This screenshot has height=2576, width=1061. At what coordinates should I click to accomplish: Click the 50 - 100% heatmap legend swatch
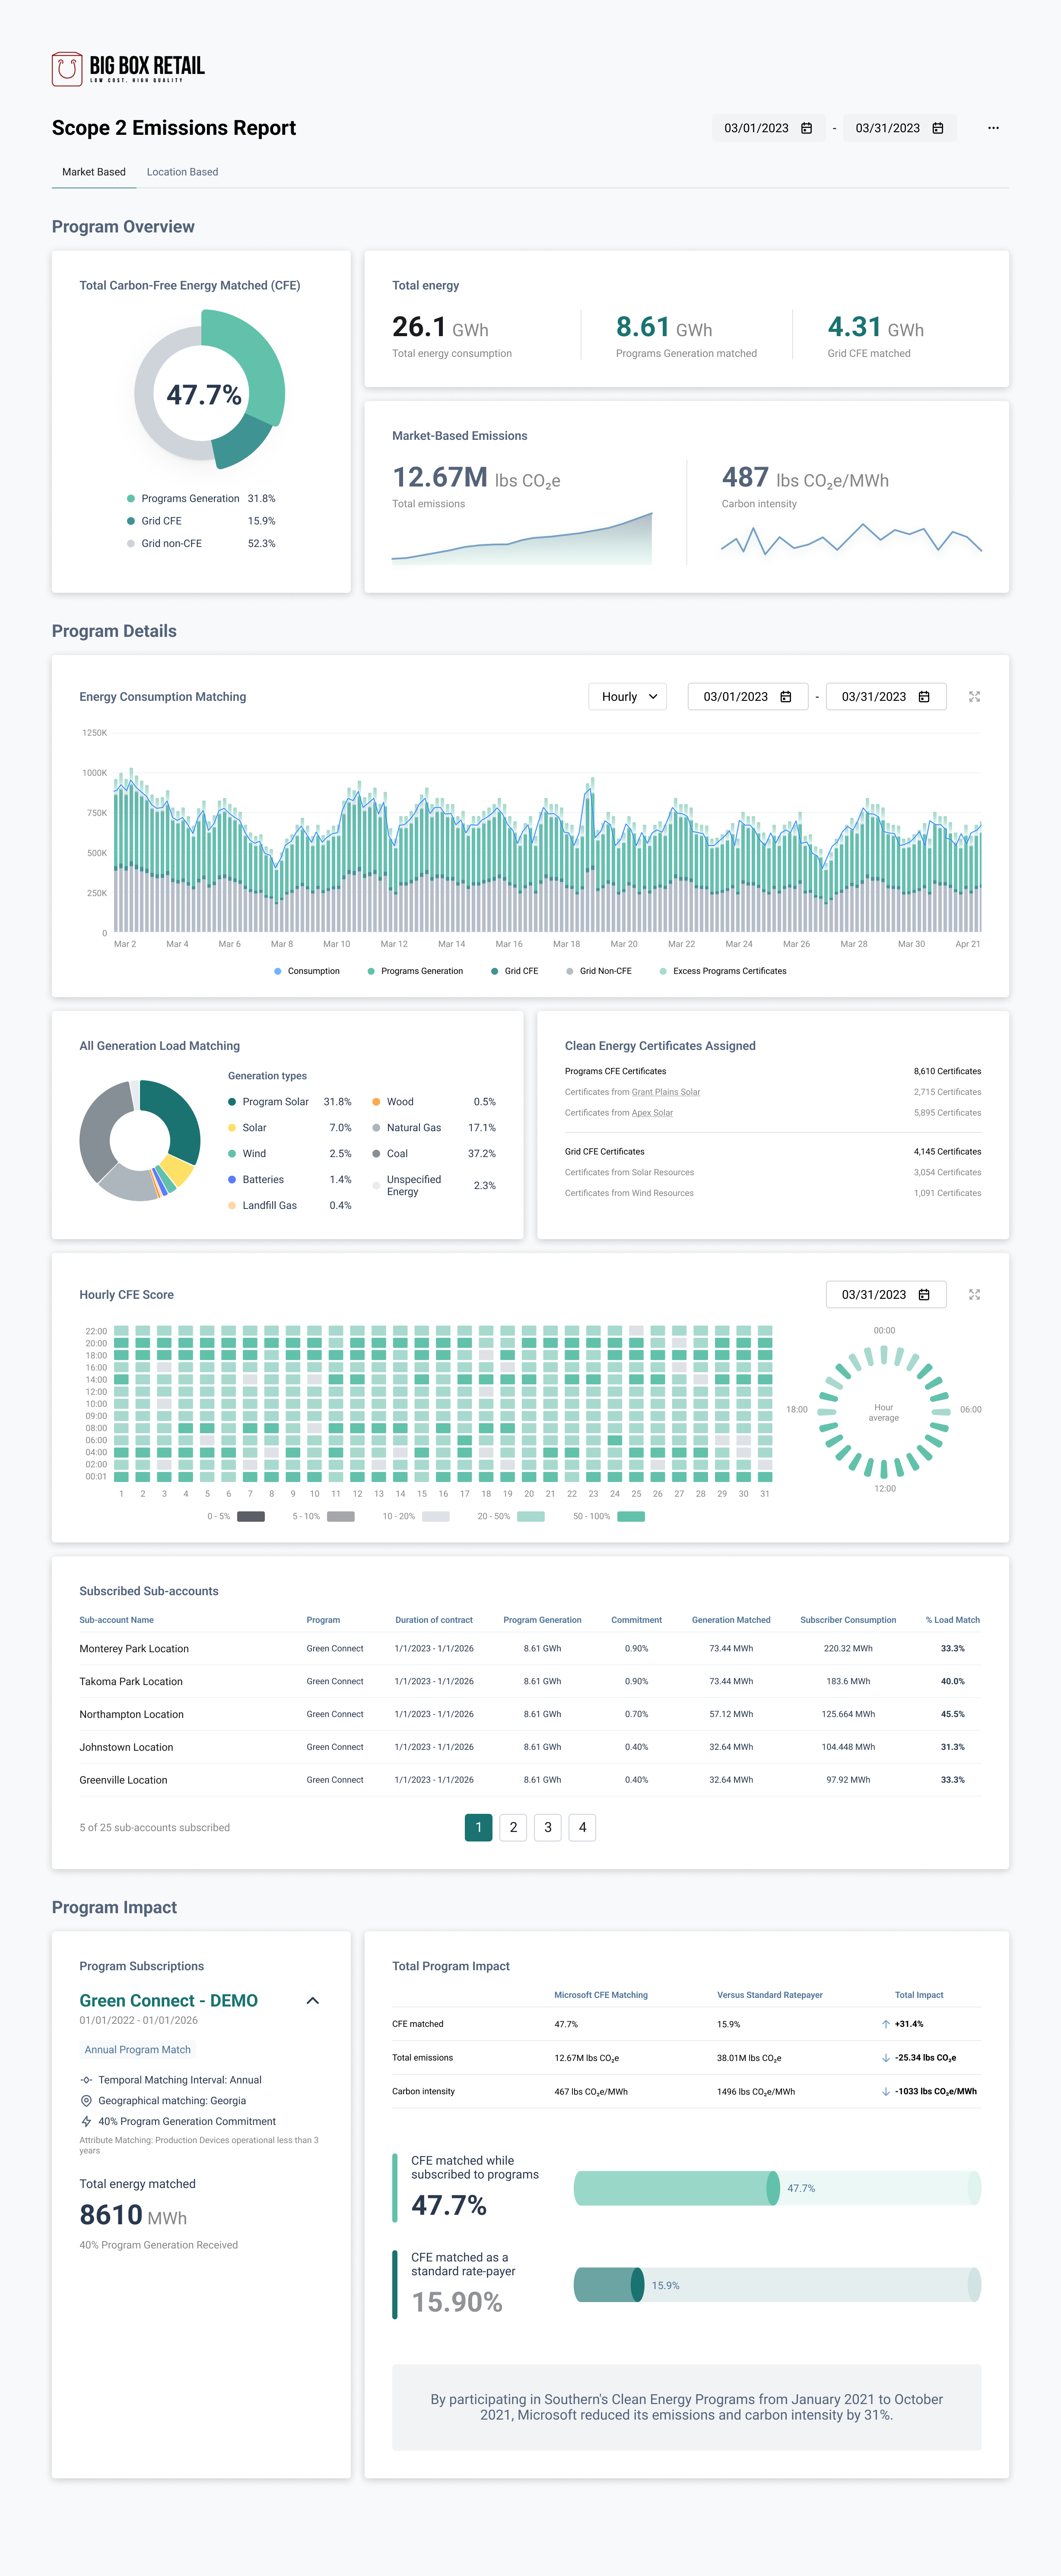[631, 1517]
